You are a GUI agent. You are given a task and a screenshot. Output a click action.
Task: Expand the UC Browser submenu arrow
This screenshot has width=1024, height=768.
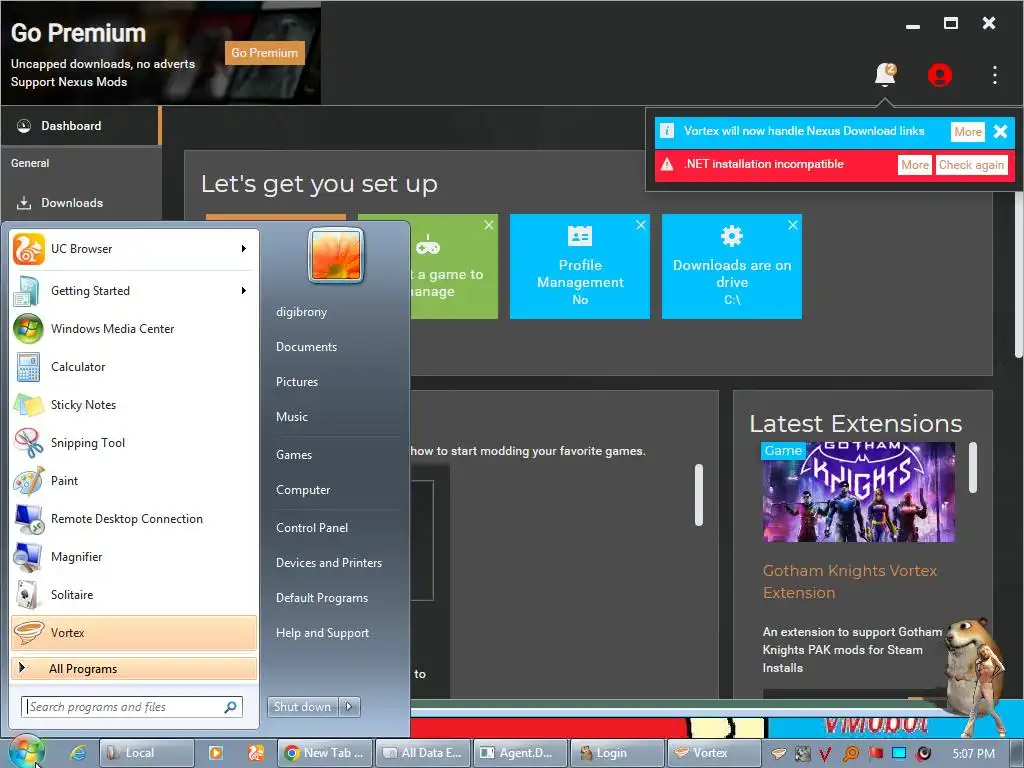click(244, 249)
